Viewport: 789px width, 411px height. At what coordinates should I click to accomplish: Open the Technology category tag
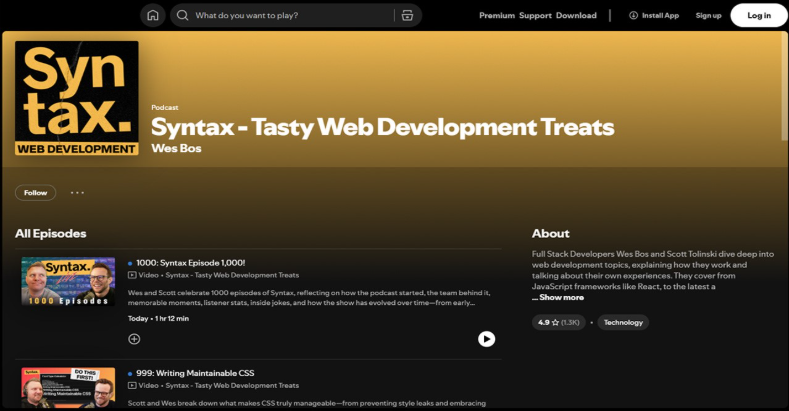tap(623, 322)
